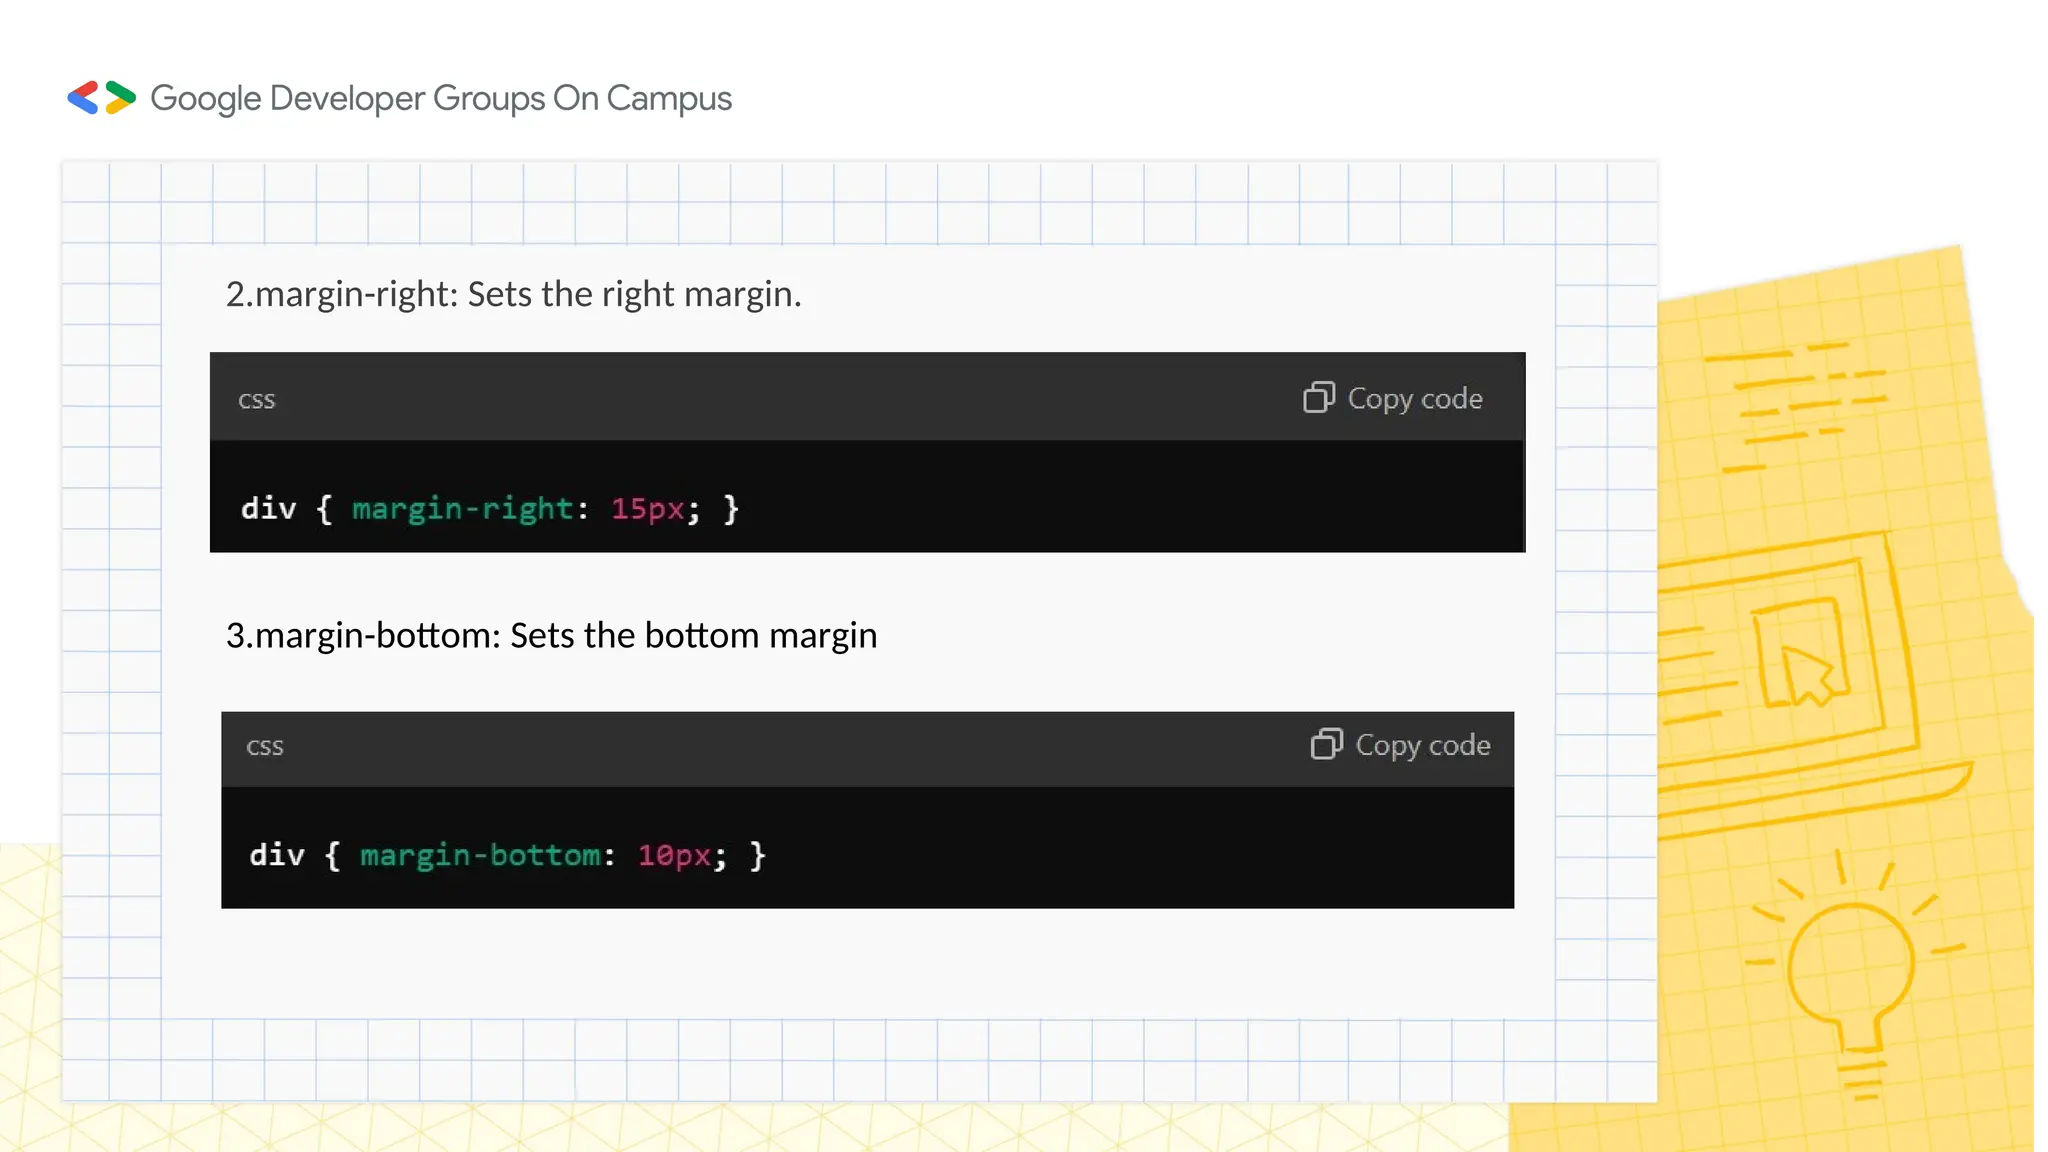Click 'Google Developer Groups On Campus' title text
Viewport: 2048px width, 1152px height.
click(x=441, y=98)
